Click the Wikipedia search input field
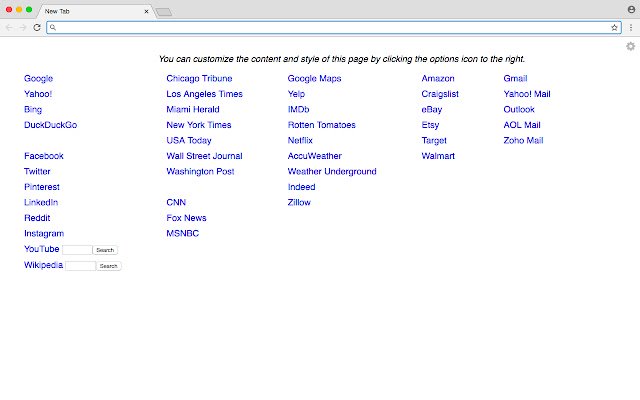 80,266
